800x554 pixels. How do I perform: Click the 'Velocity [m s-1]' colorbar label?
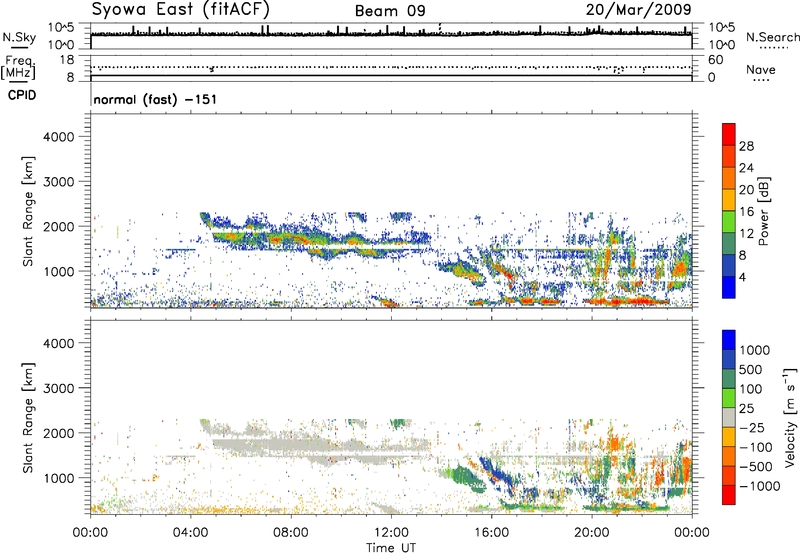click(x=790, y=417)
